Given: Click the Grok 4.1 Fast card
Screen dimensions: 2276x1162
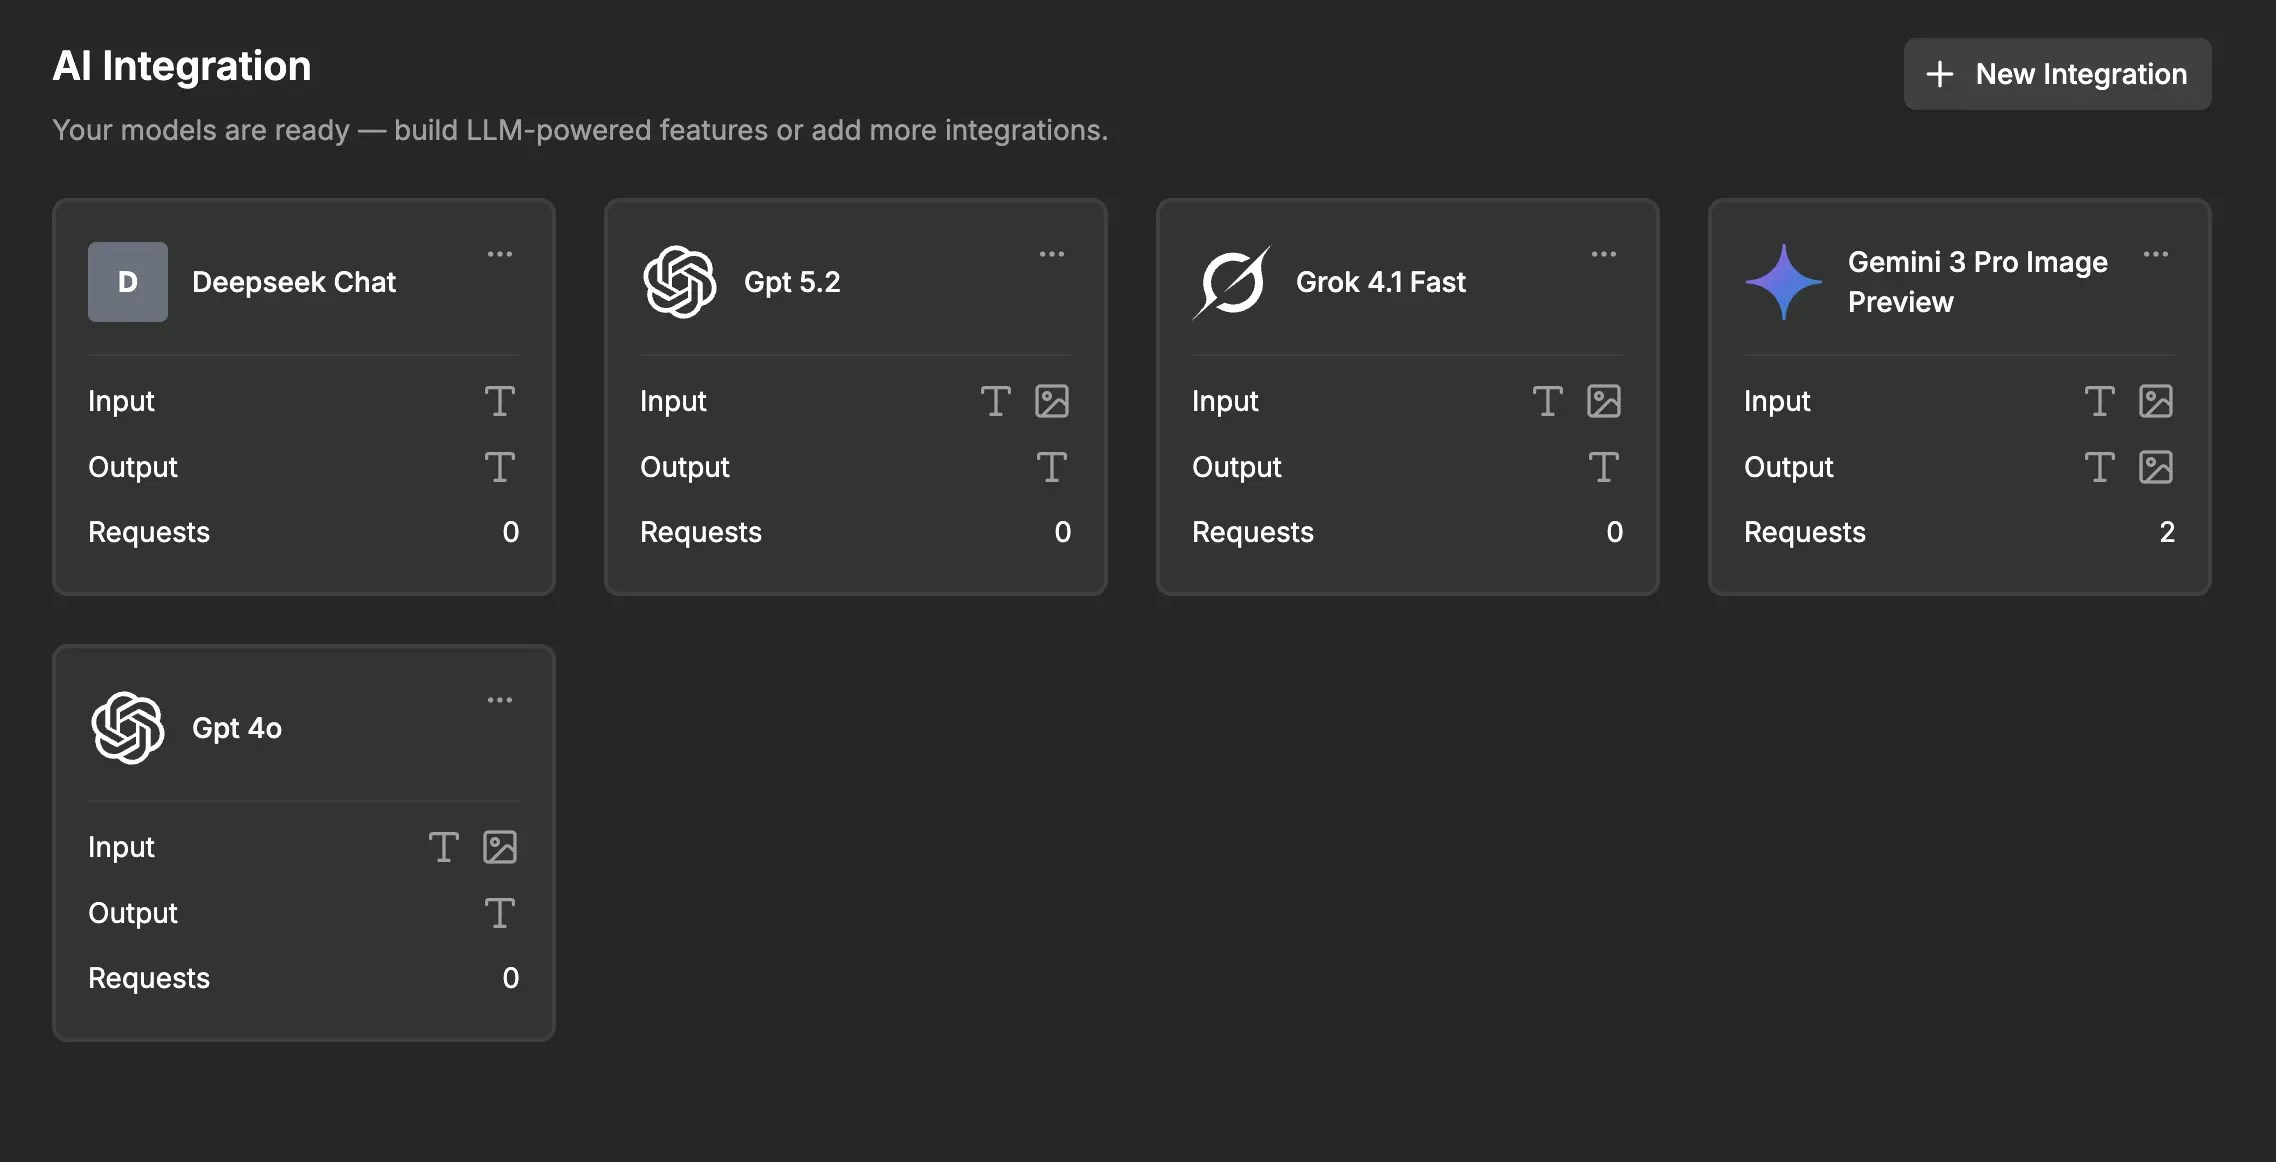Looking at the screenshot, I should (x=1407, y=396).
